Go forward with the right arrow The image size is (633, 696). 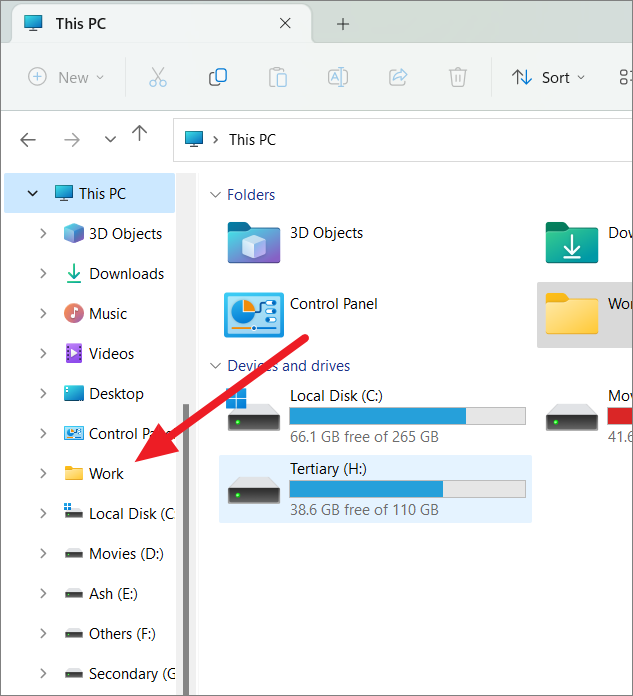pyautogui.click(x=71, y=140)
